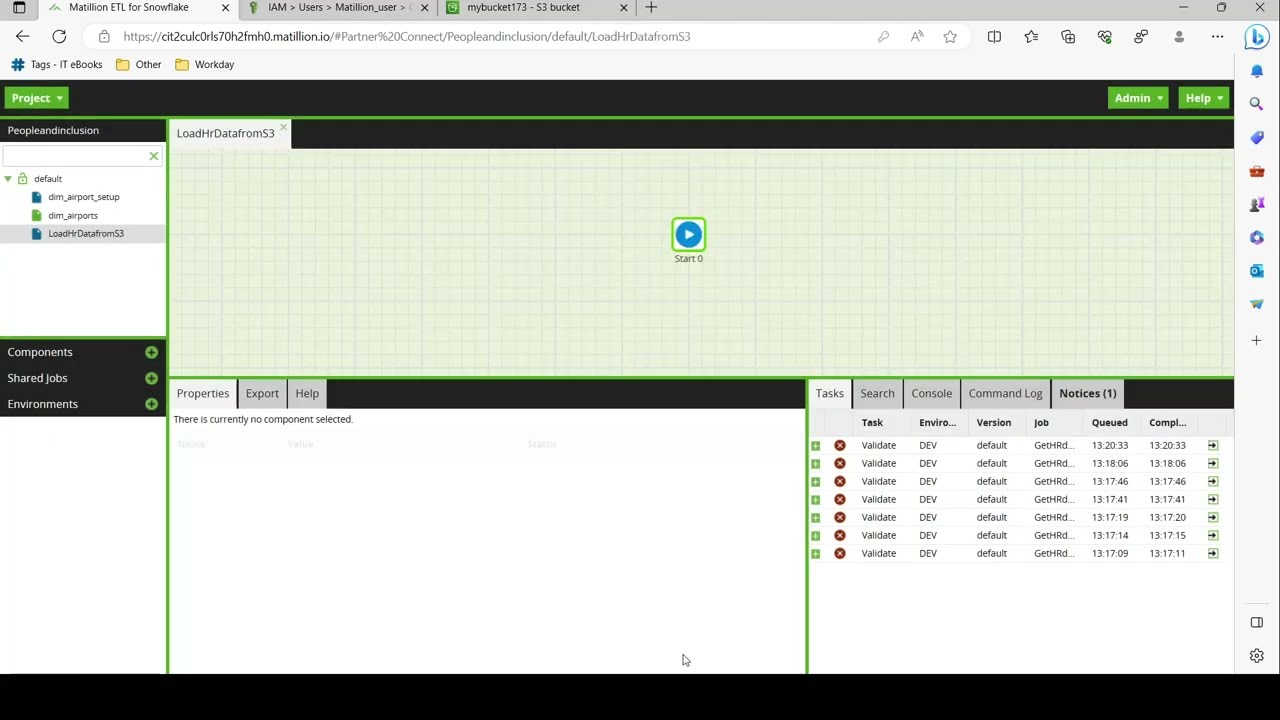
Task: Expand the task row queued at 13:17:09
Action: point(816,554)
